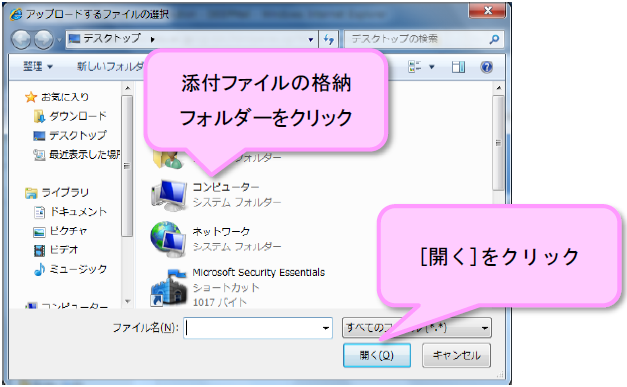
Task: Select ドキュメント library
Action: point(78,211)
